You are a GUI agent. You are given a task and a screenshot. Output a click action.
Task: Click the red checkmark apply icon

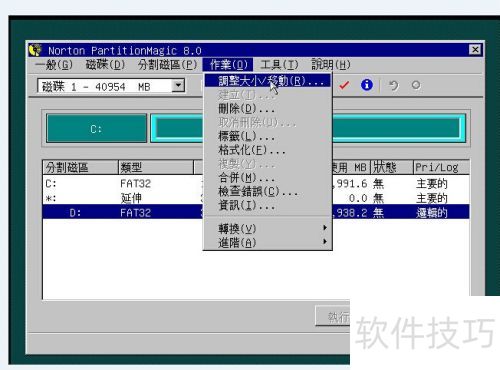tap(344, 85)
